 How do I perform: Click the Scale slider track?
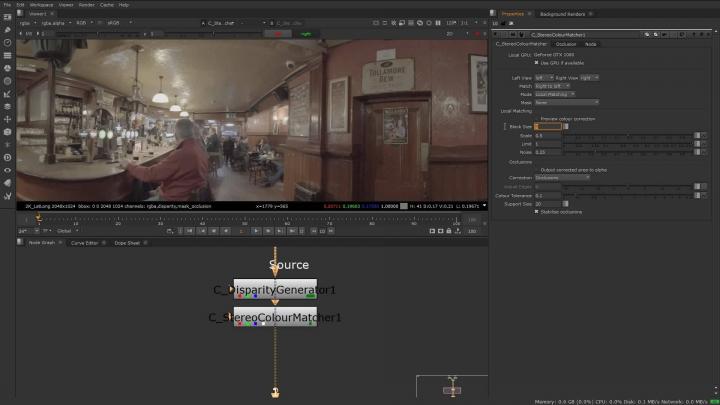[630, 135]
